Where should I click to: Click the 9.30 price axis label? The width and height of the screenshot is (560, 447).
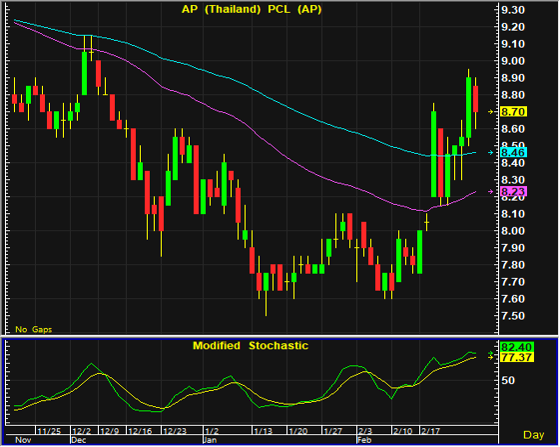[x=513, y=10]
